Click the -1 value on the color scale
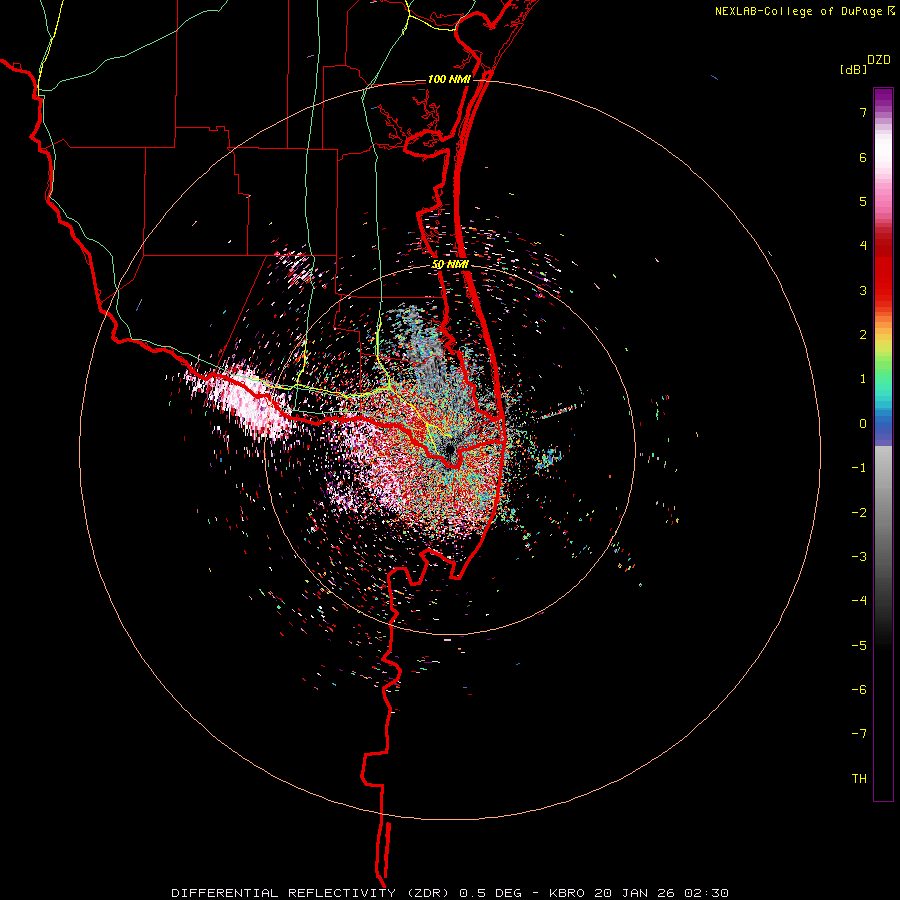Viewport: 900px width, 900px height. click(x=859, y=468)
